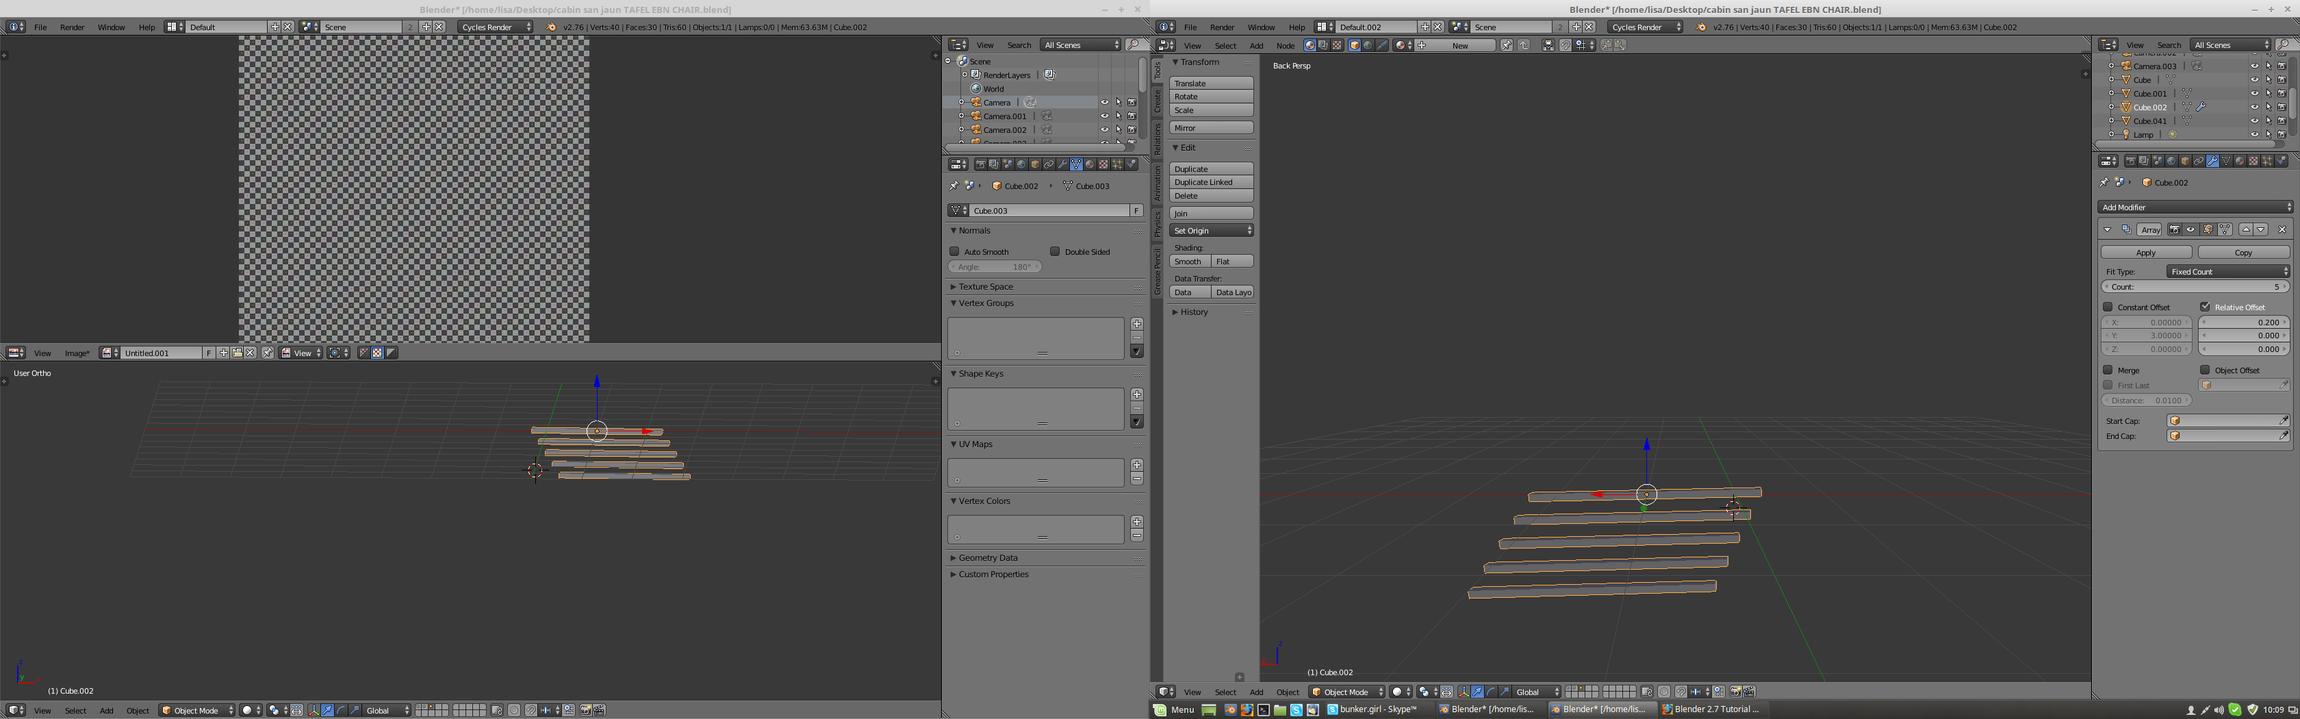Image resolution: width=2300 pixels, height=719 pixels.
Task: Toggle selectability arrow for Camera.001 row
Action: click(x=1118, y=116)
